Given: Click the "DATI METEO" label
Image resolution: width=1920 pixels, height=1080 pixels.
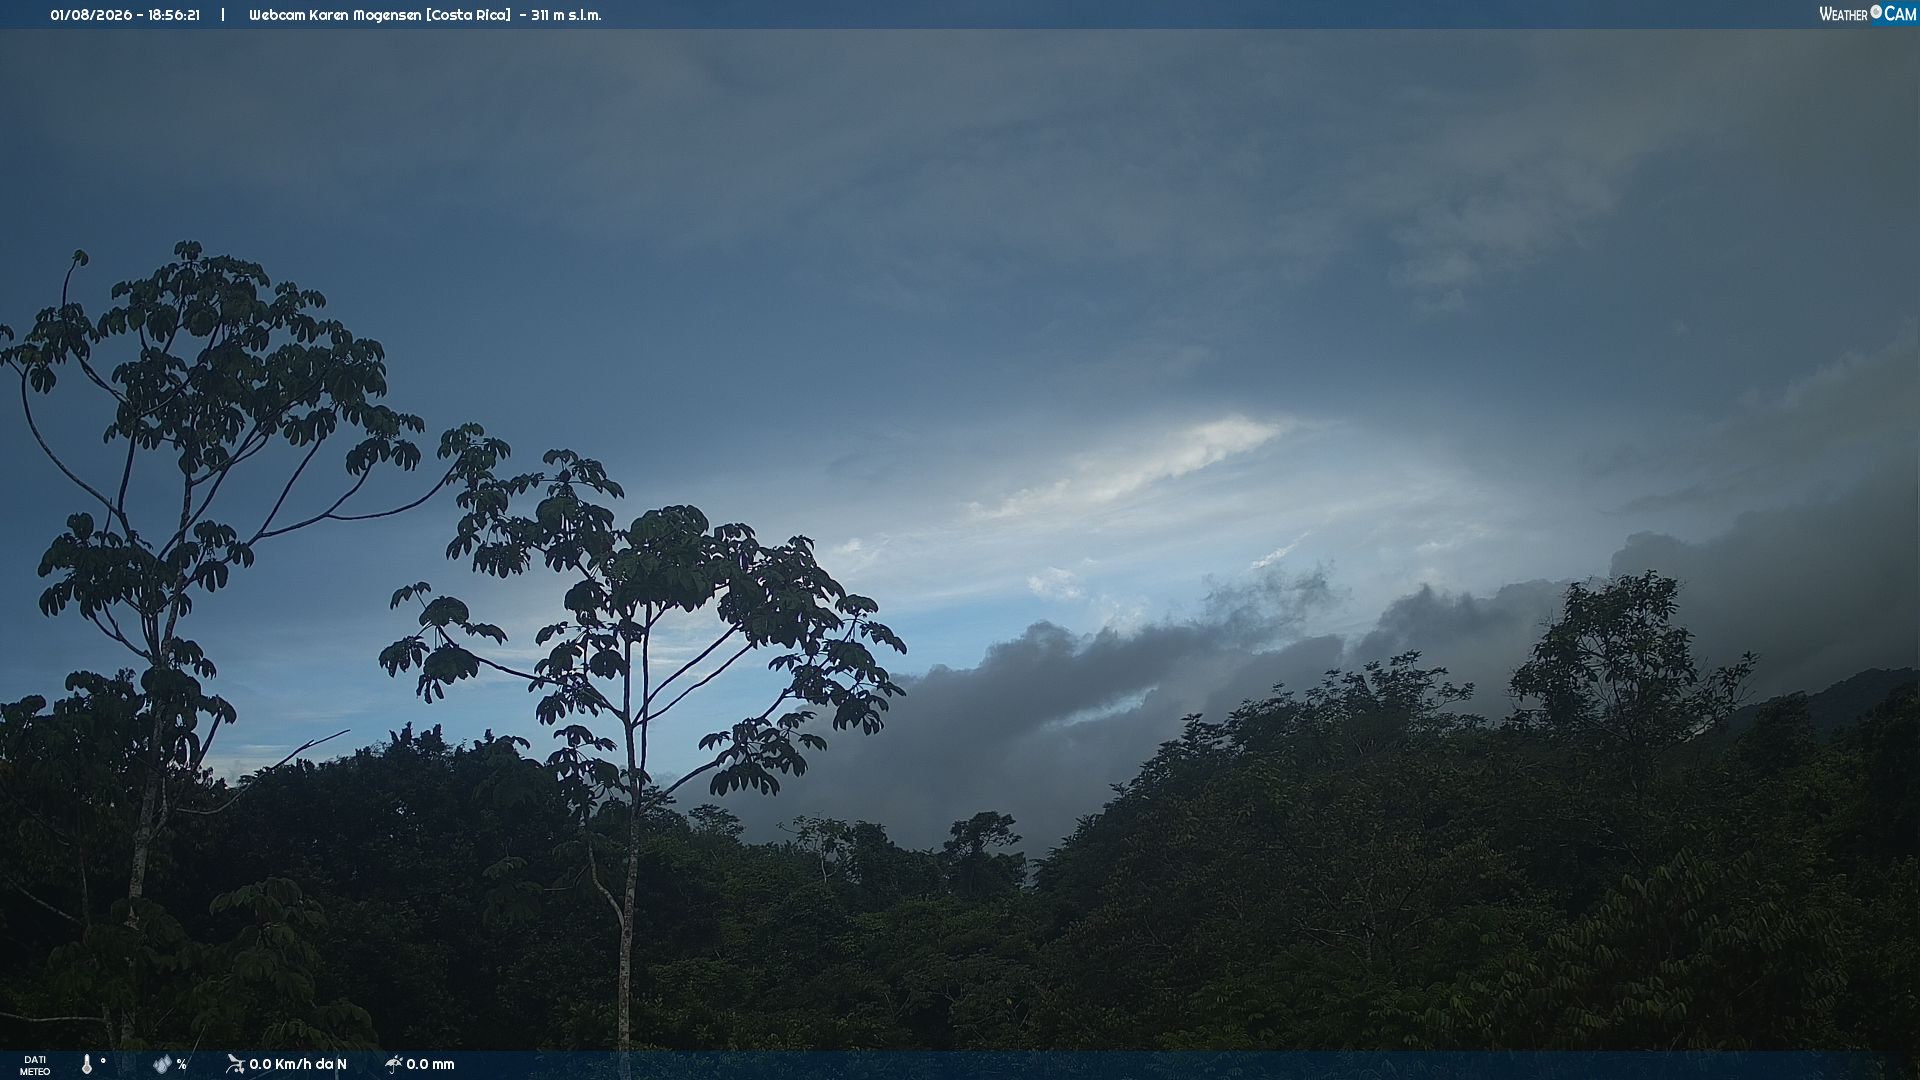Looking at the screenshot, I should point(35,1066).
